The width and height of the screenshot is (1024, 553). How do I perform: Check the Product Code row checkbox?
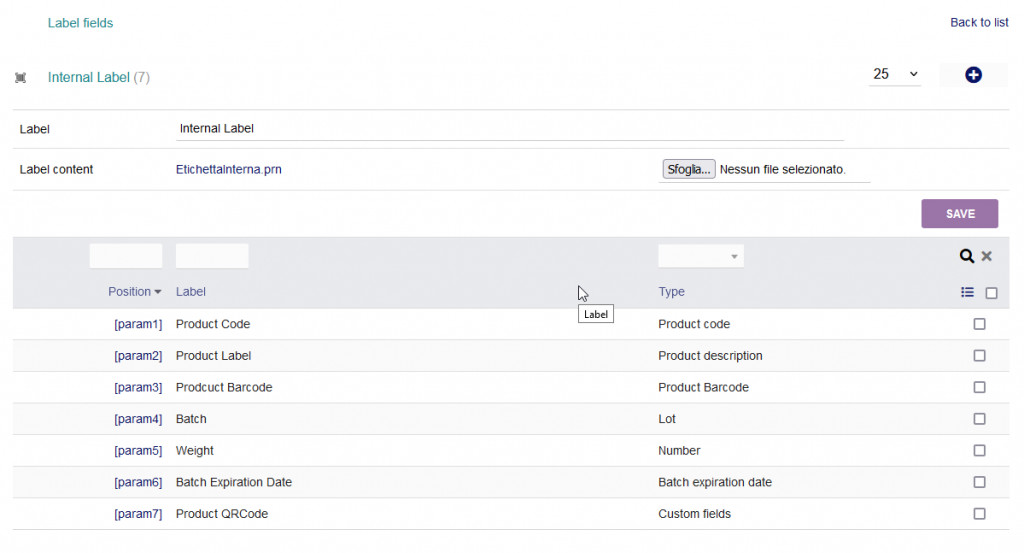979,324
